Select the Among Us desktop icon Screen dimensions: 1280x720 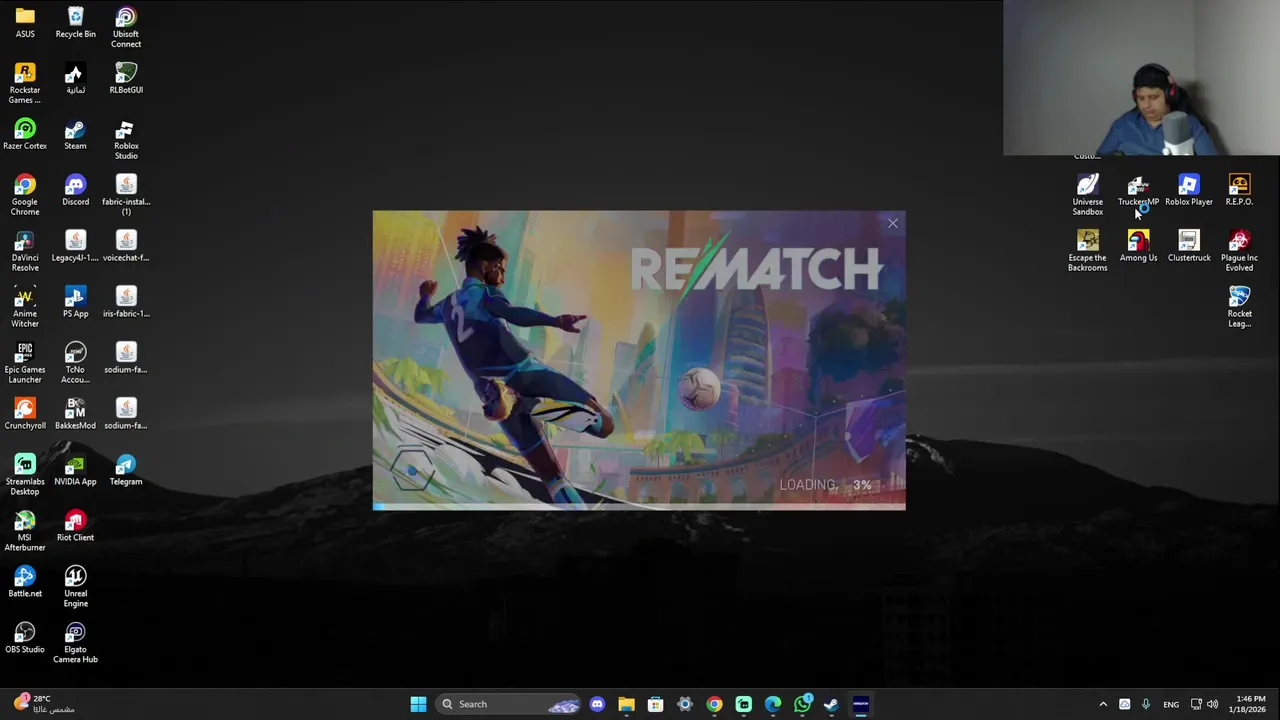point(1138,246)
